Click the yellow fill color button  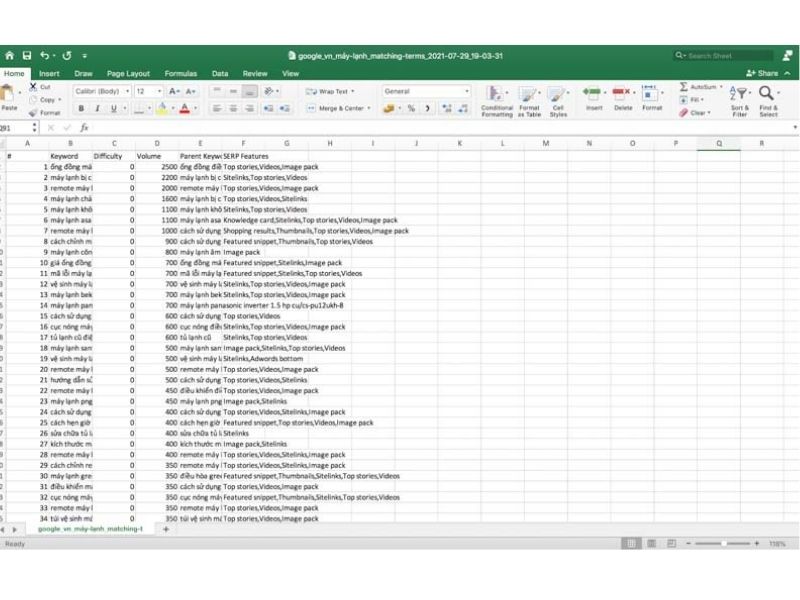[x=162, y=108]
